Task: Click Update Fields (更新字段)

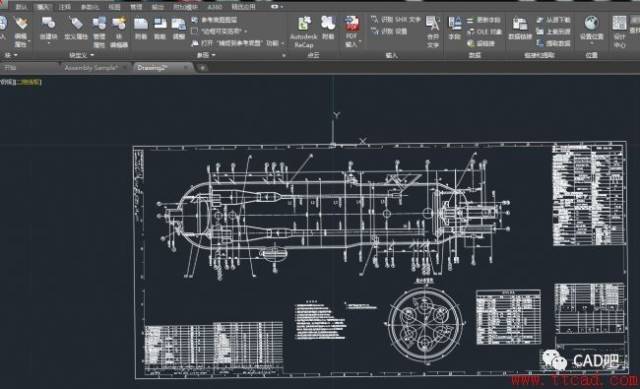Action: [x=484, y=20]
